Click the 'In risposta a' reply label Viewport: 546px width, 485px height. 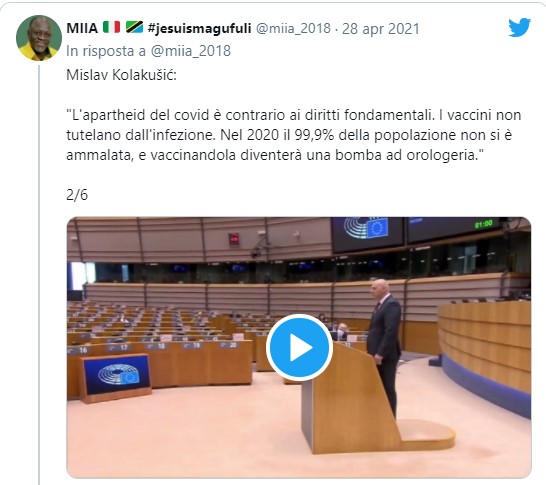106,51
